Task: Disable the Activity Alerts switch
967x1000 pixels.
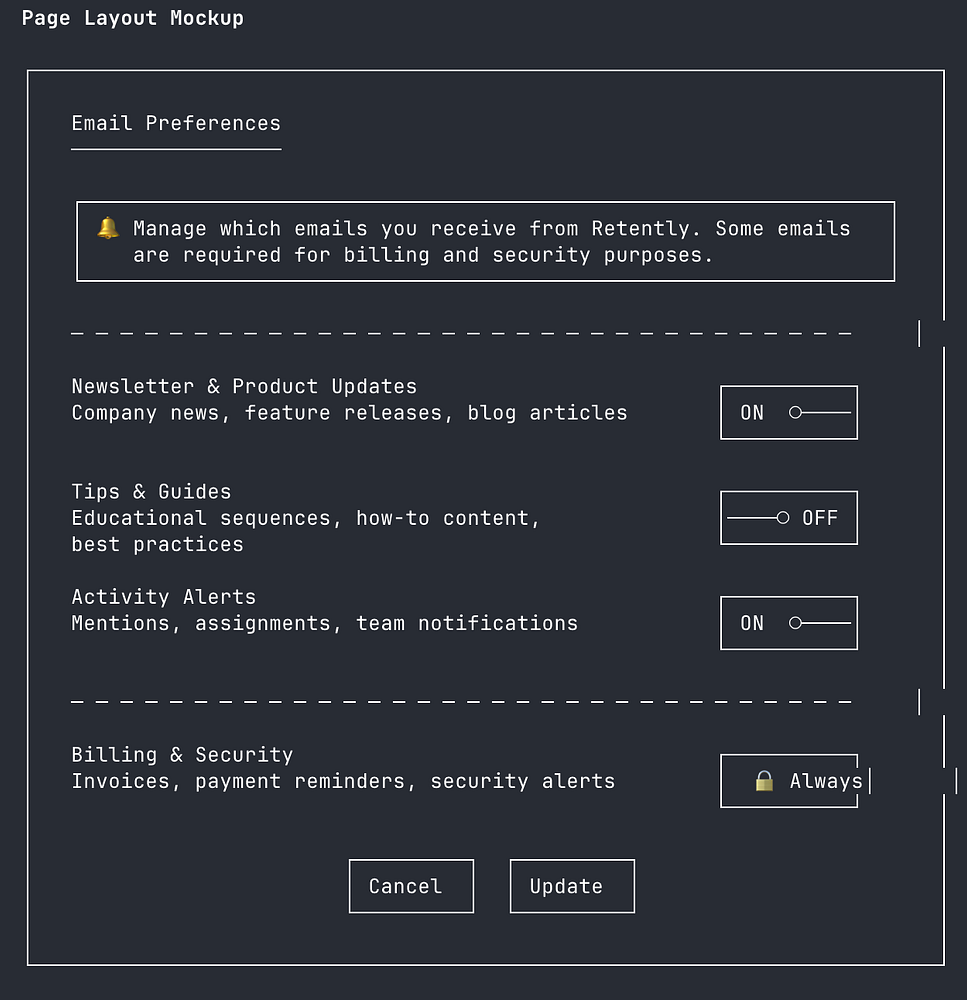Action: (x=789, y=623)
